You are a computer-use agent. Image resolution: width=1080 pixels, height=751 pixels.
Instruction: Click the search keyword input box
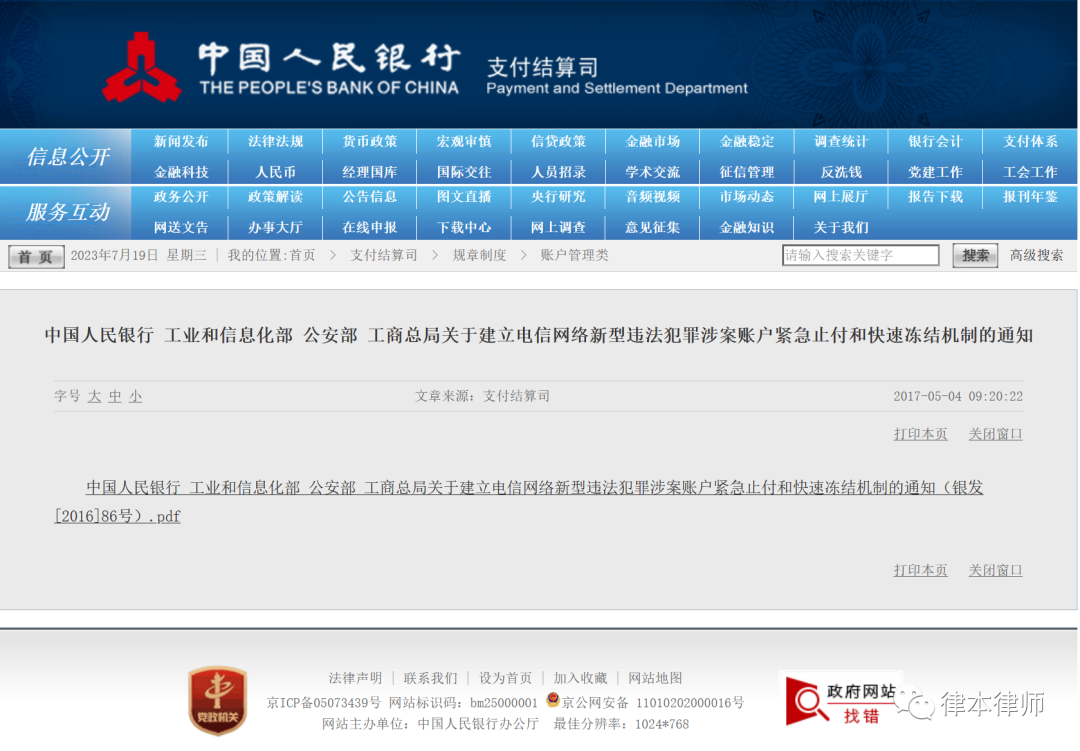click(x=860, y=255)
